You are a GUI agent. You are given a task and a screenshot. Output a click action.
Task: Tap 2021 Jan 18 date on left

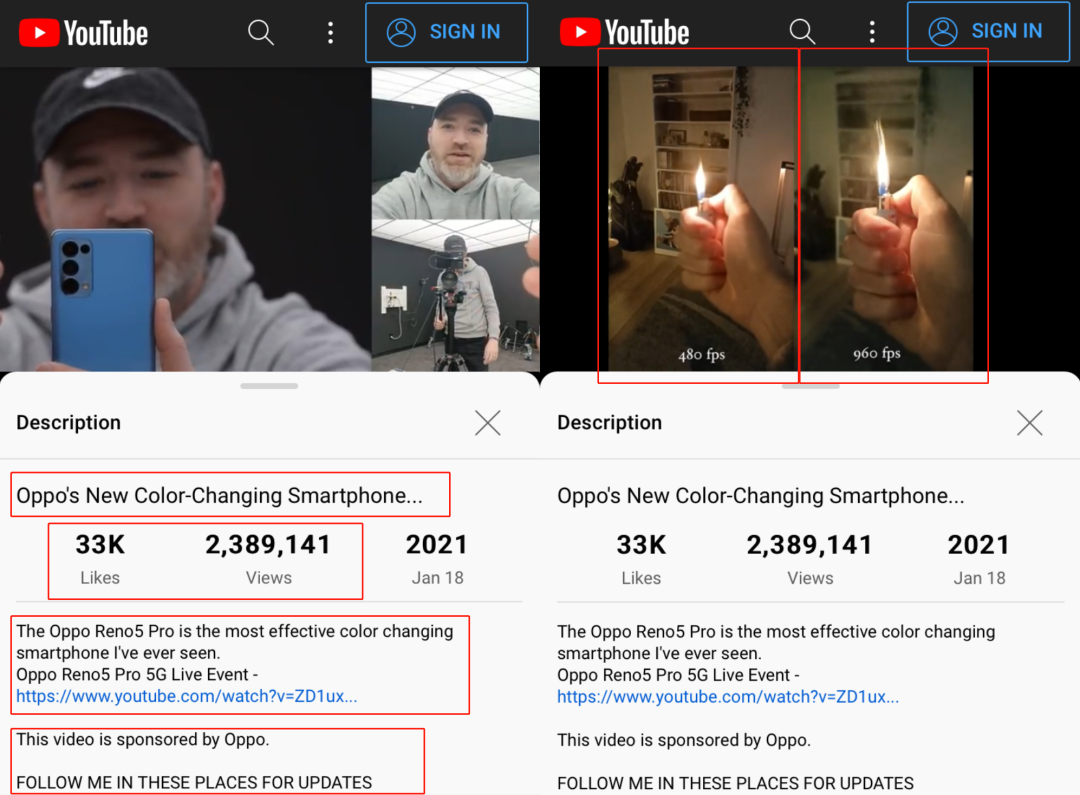pyautogui.click(x=437, y=559)
